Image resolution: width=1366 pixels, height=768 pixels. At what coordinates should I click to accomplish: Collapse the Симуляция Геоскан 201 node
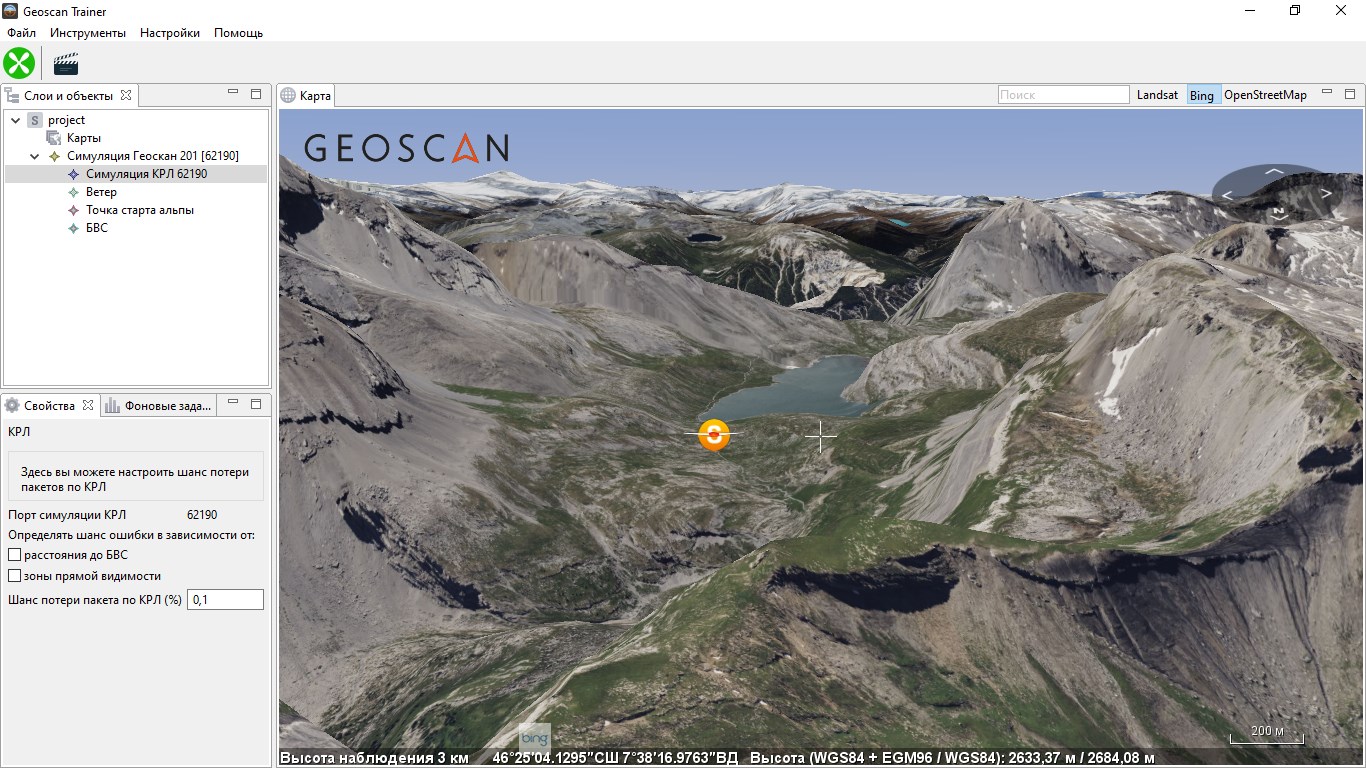pyautogui.click(x=35, y=156)
